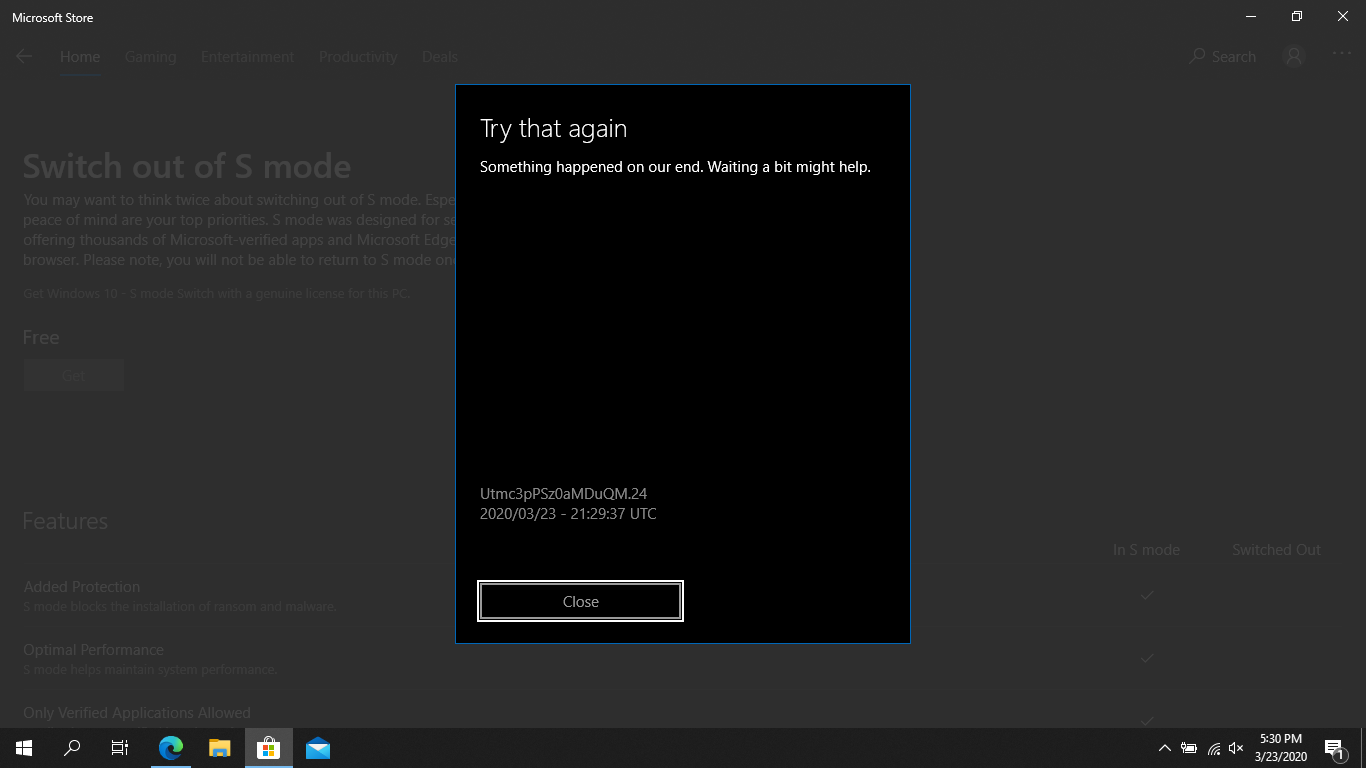Open the user account profile icon

click(x=1294, y=57)
